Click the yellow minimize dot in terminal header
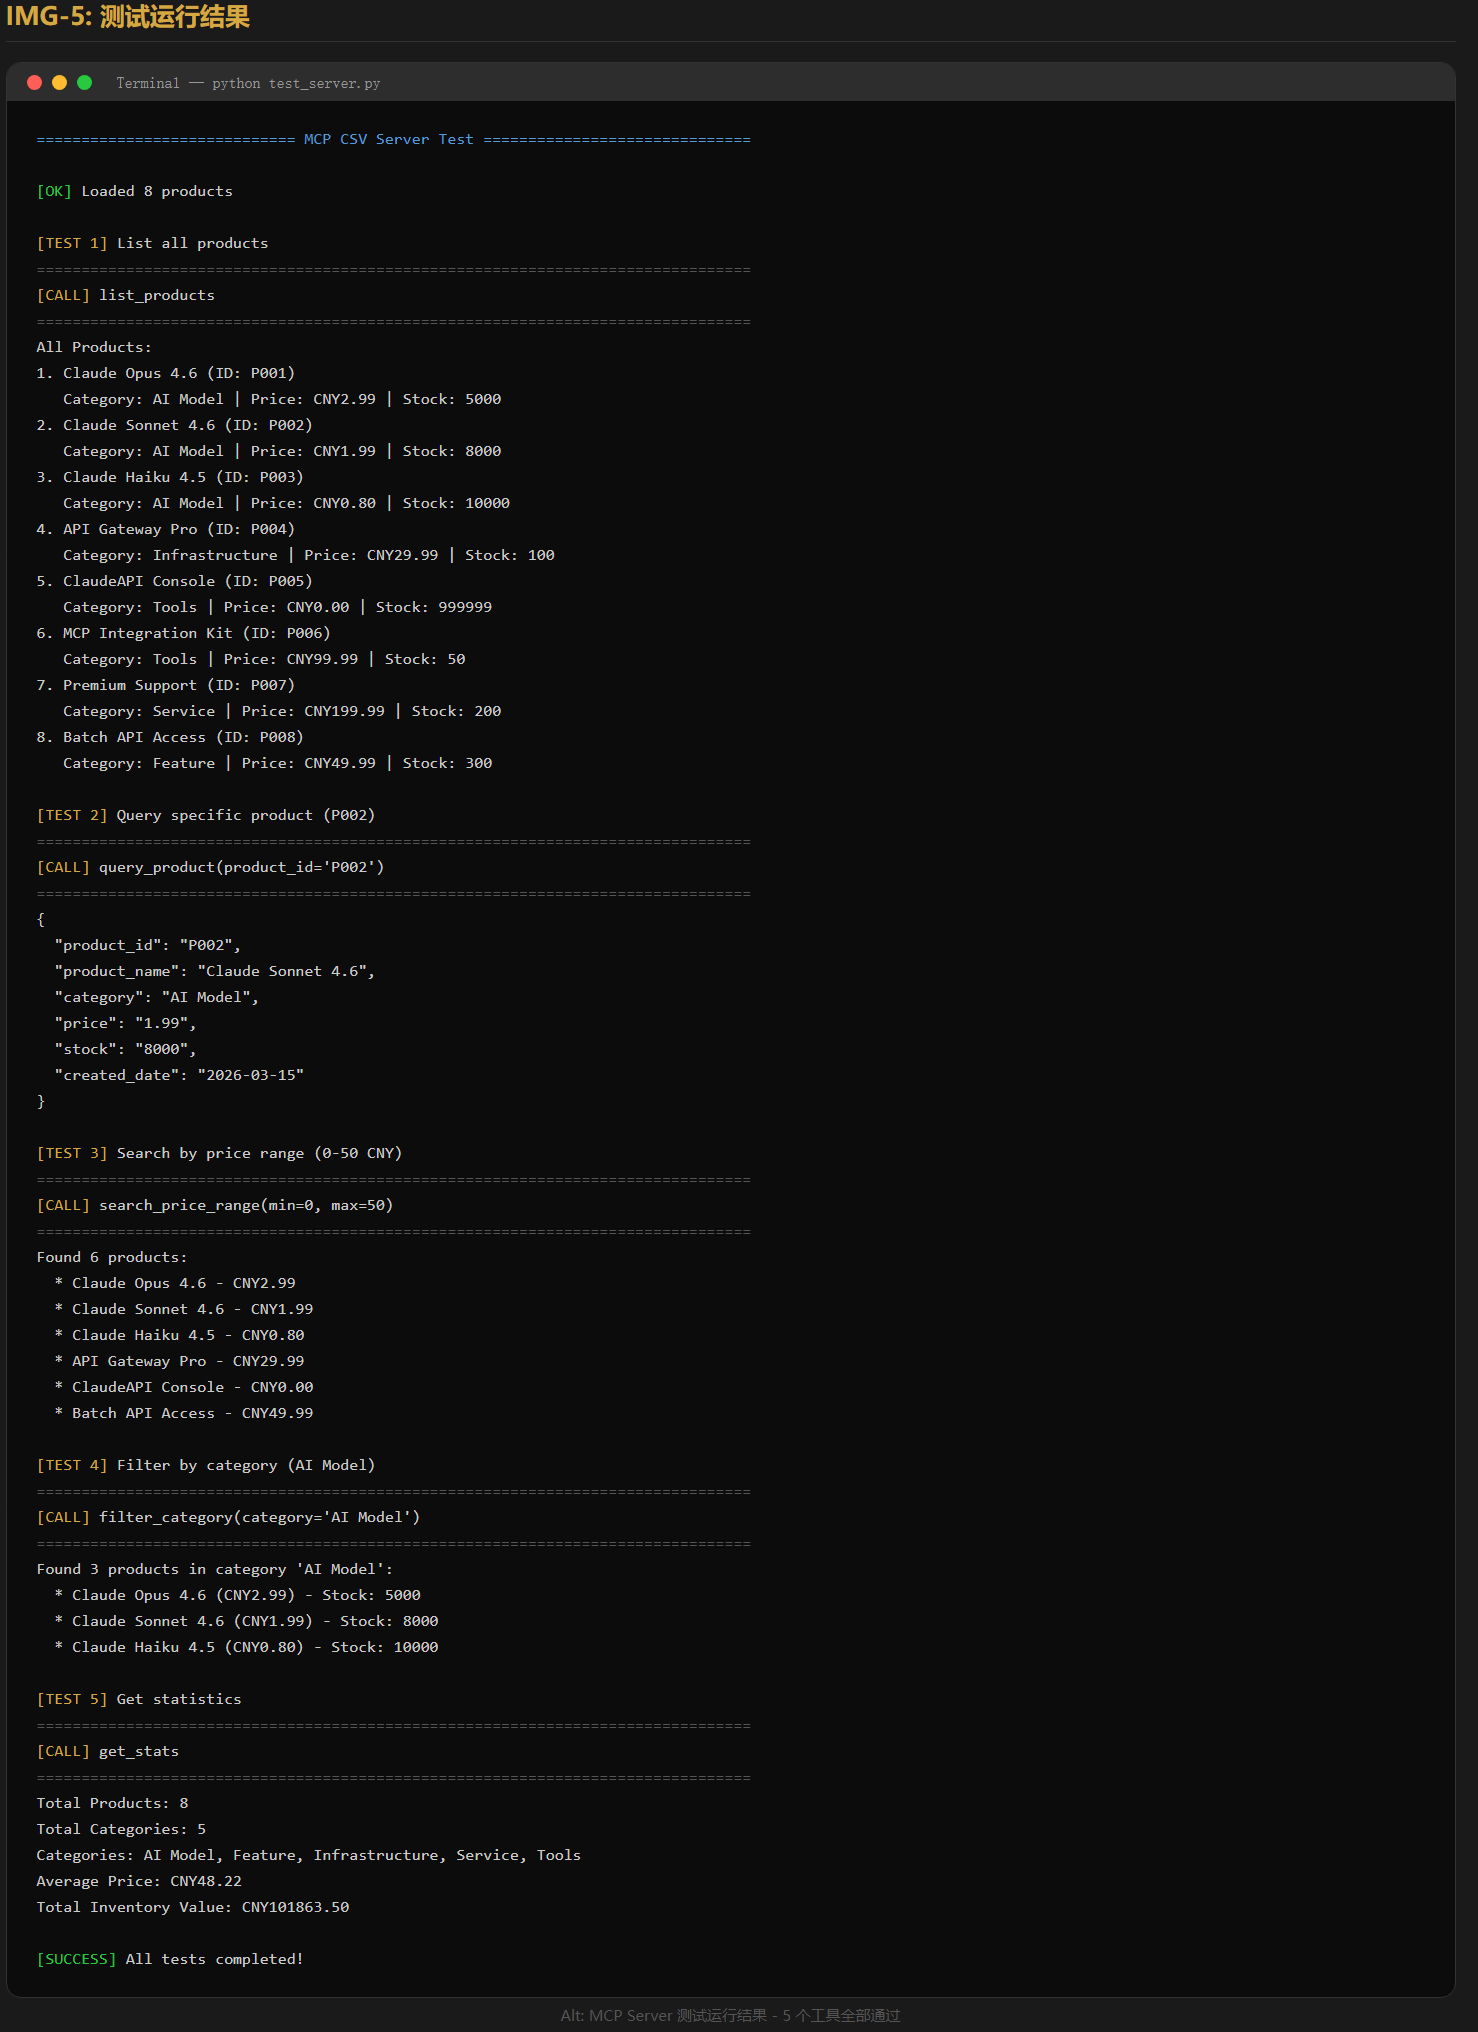 59,83
